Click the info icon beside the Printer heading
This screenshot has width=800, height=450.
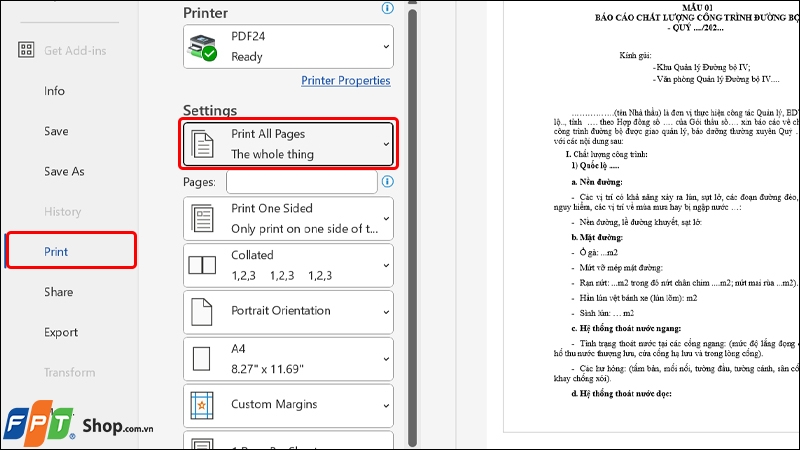(x=388, y=8)
